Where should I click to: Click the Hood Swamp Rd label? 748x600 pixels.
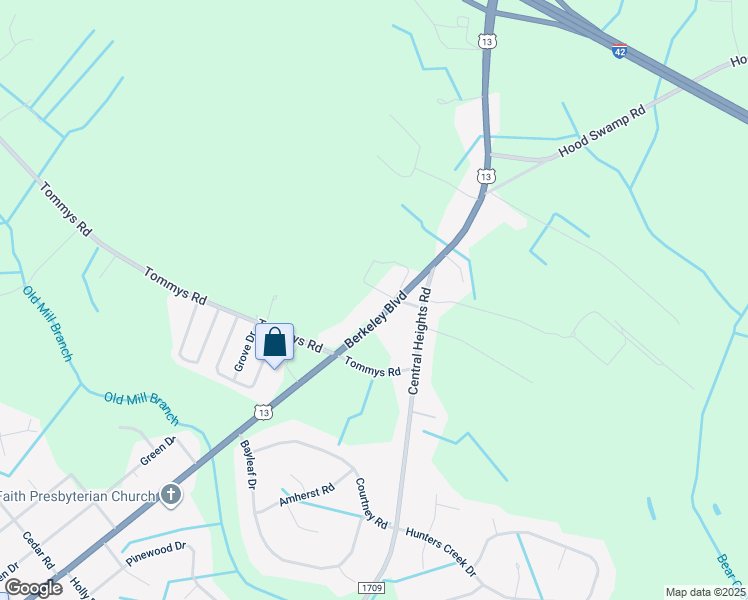[602, 131]
